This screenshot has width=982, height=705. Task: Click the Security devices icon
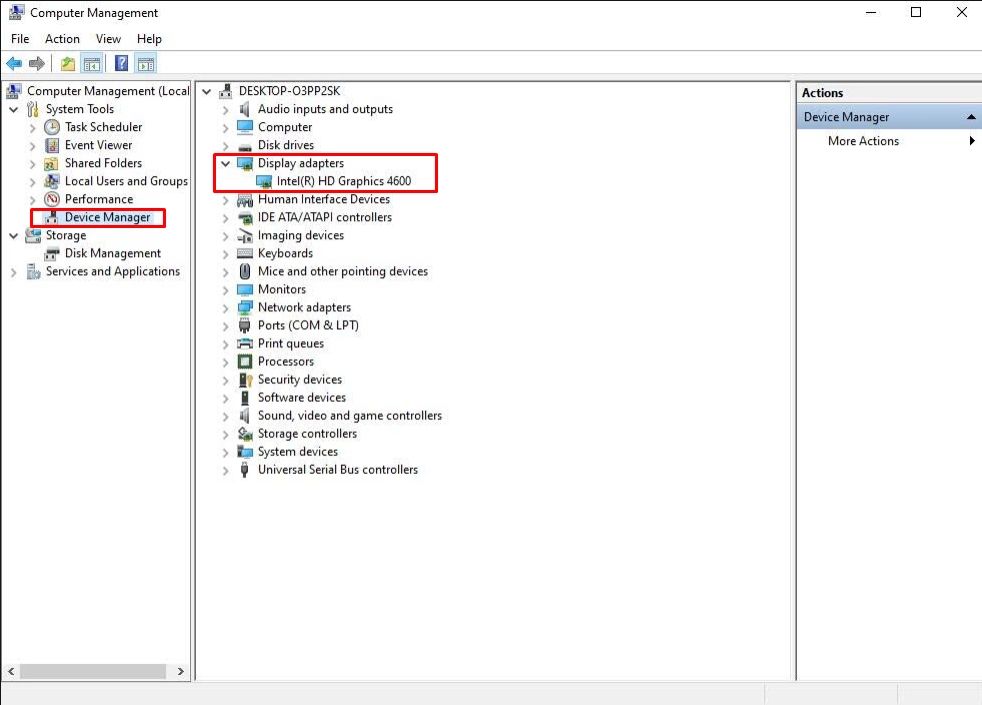pos(245,379)
